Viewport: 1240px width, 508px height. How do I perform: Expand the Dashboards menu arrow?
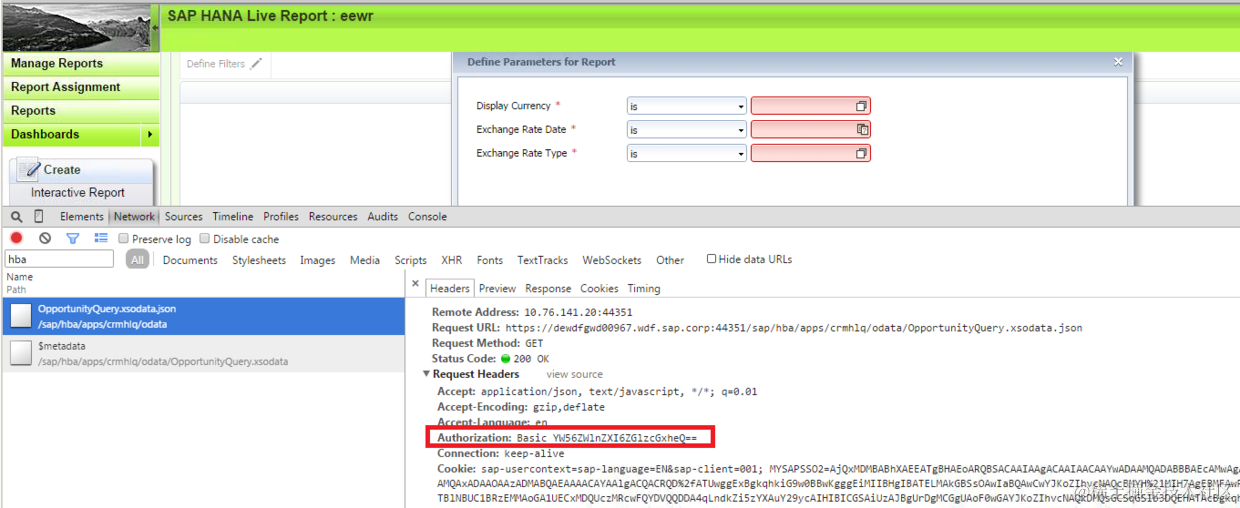click(x=150, y=135)
